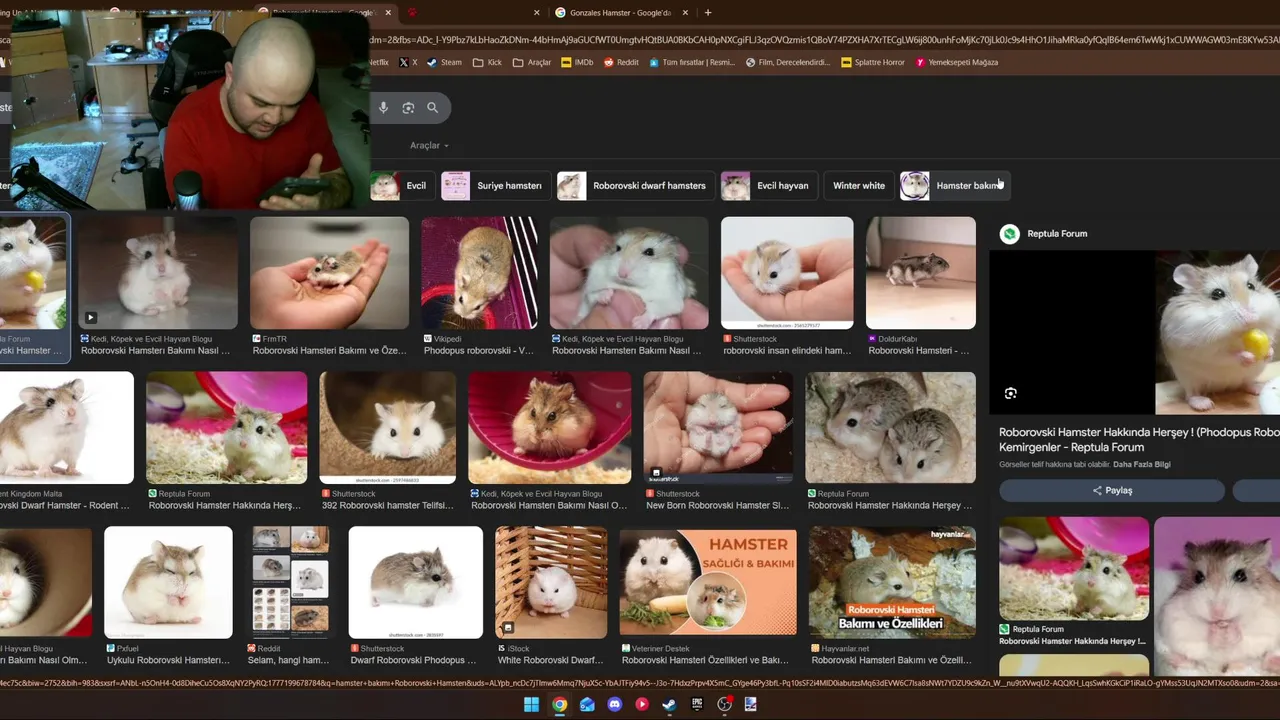Image resolution: width=1280 pixels, height=720 pixels.
Task: Open Roborovski Hamster Hakkında Herşey title link
Action: [1139, 440]
